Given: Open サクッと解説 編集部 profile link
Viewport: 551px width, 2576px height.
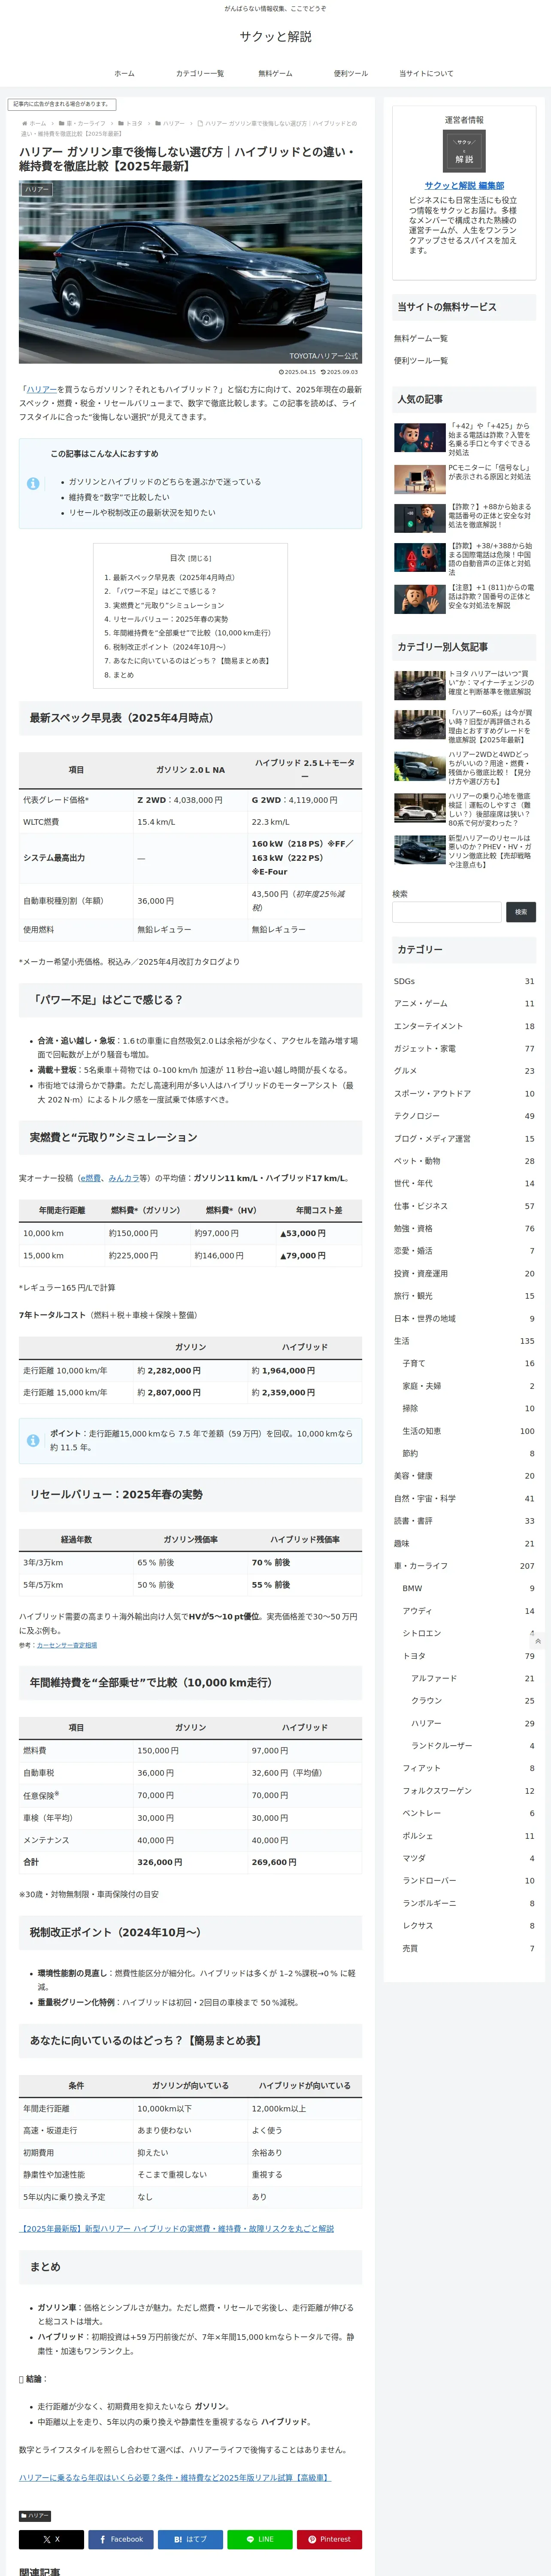Looking at the screenshot, I should 464,186.
